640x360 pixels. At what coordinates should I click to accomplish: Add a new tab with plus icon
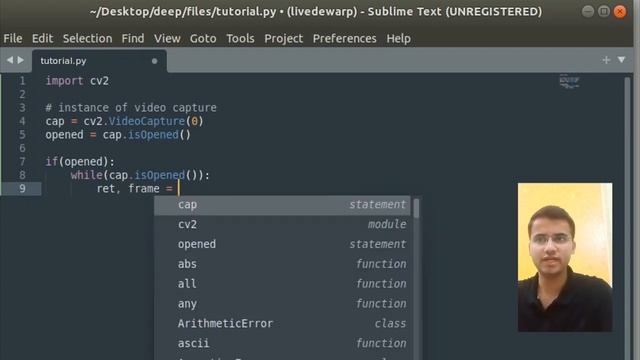pyautogui.click(x=606, y=60)
